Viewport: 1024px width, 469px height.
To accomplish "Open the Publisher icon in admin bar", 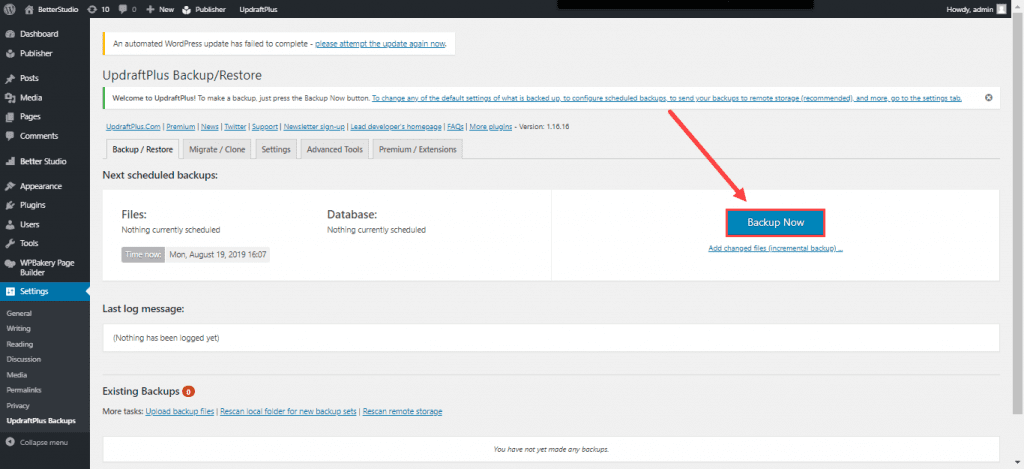I will coord(187,10).
